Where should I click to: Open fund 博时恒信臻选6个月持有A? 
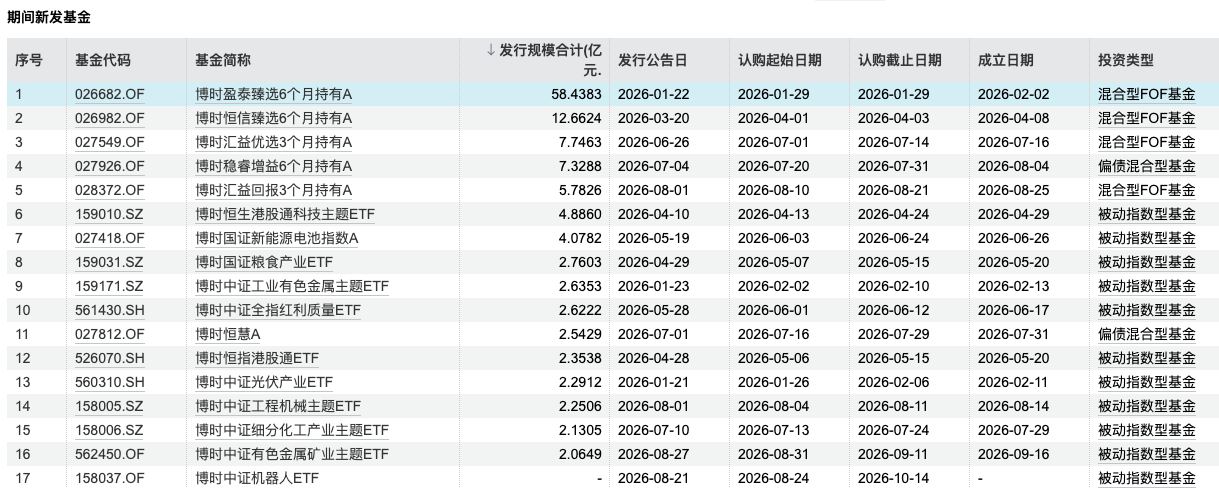[274, 119]
